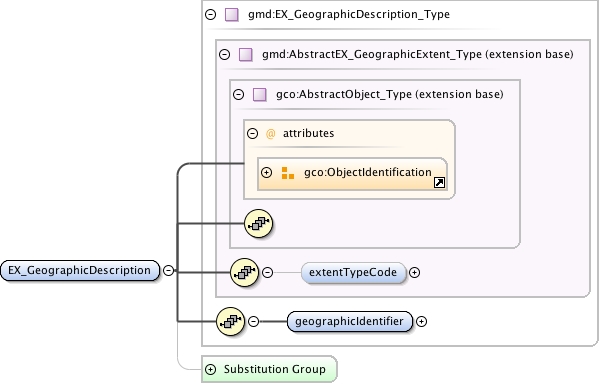
Task: Collapse the attributes group
Action: [x=253, y=133]
